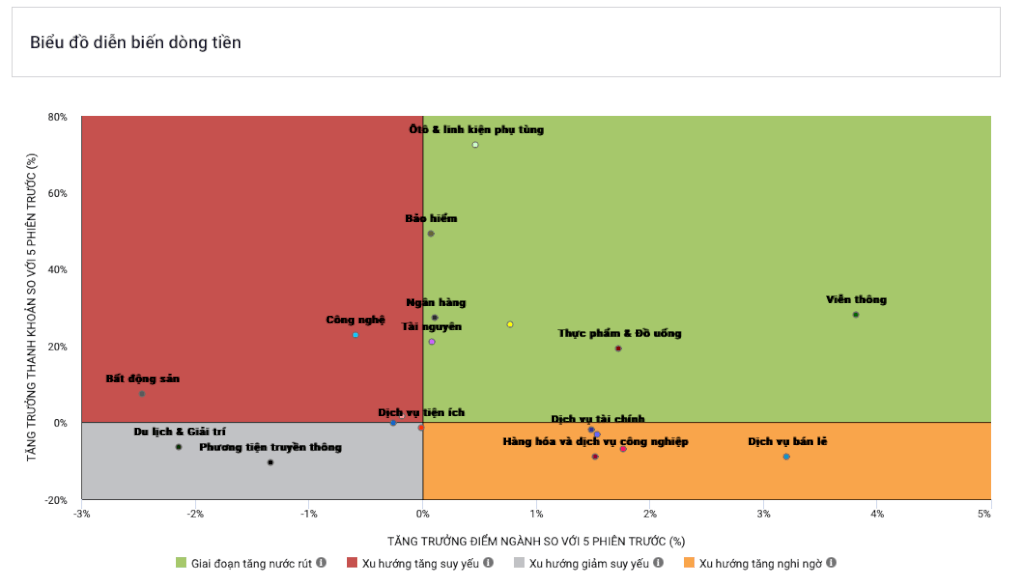Toggle red Xu hướng tăng suy yếu legend swatch
Screen dimensions: 1024x587
pos(352,563)
